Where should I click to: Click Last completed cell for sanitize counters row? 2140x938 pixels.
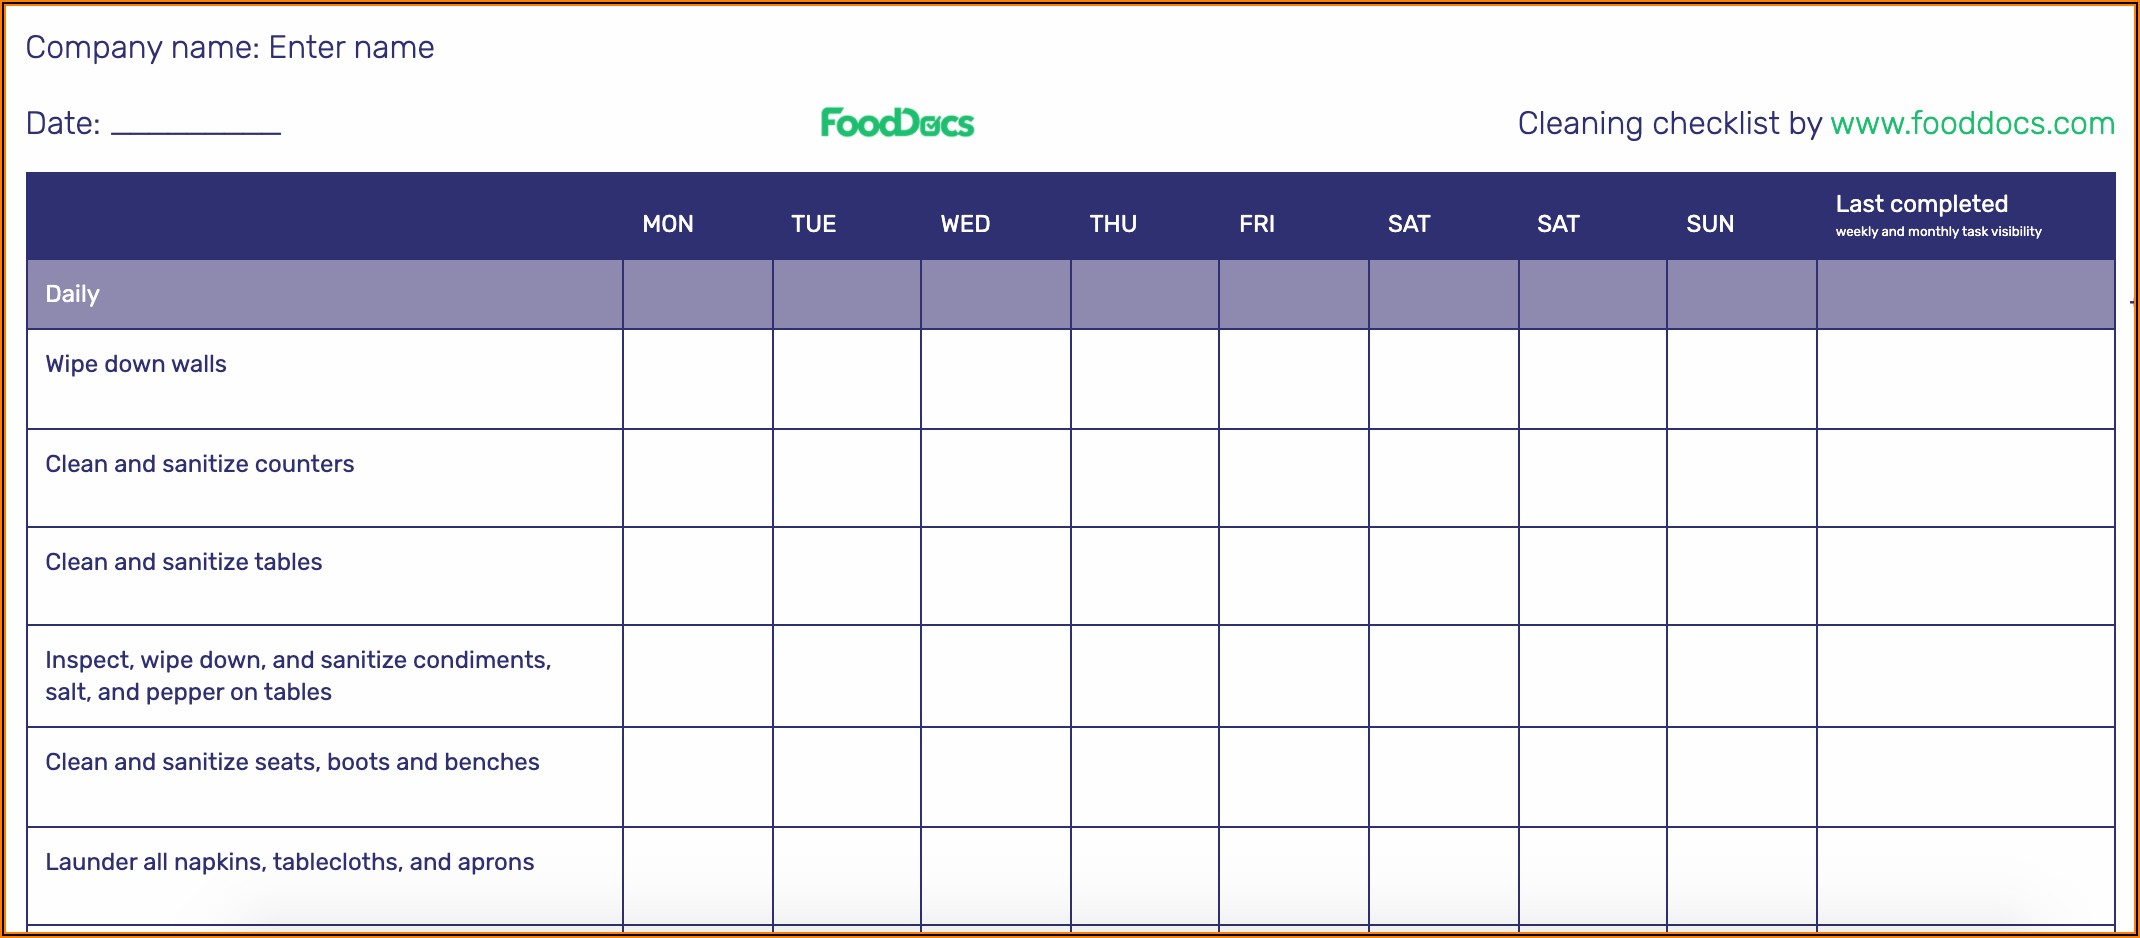[x=1965, y=478]
